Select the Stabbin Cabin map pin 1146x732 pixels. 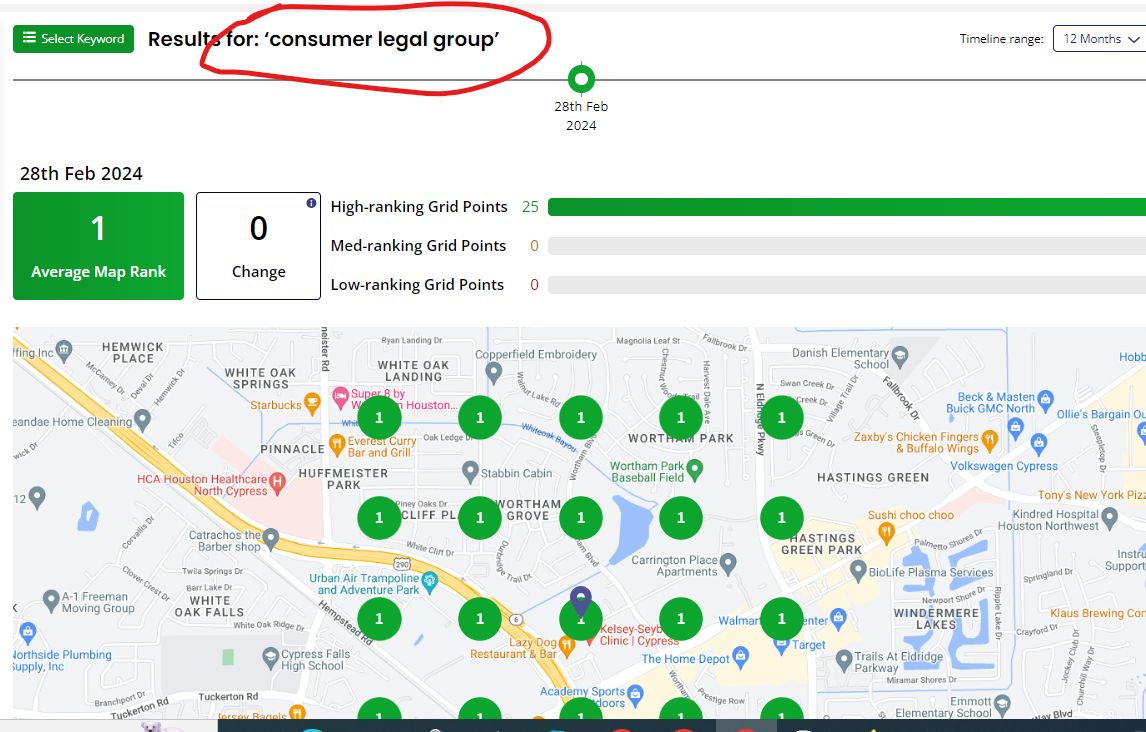pyautogui.click(x=471, y=470)
